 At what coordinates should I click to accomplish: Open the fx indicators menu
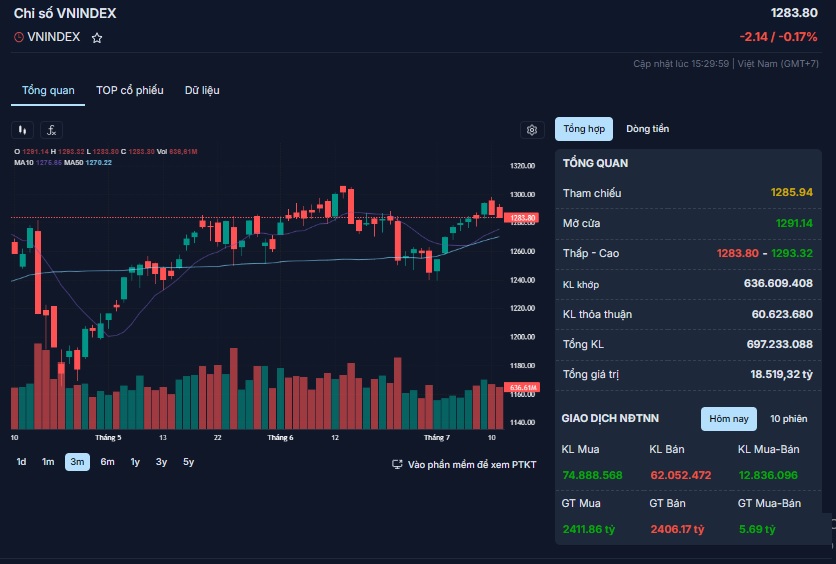click(51, 130)
